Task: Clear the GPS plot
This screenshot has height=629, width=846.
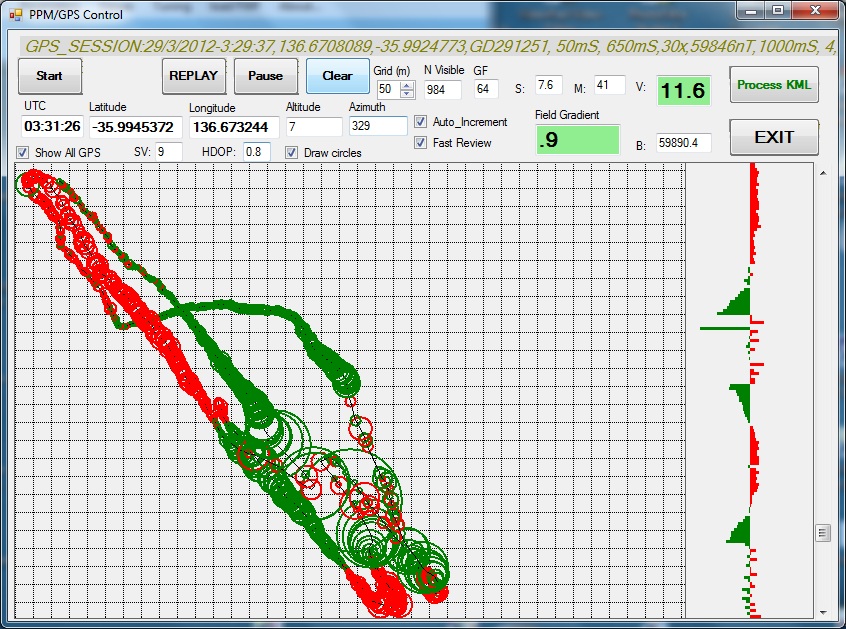Action: (338, 76)
